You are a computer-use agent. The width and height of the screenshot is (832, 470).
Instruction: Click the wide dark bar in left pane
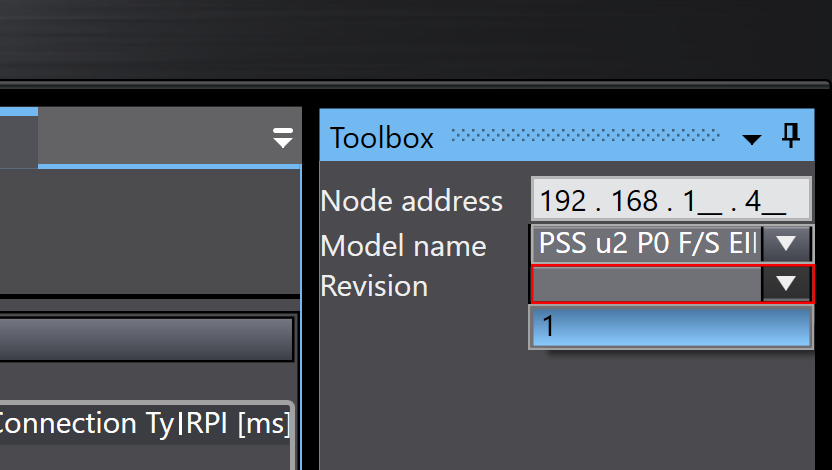146,339
